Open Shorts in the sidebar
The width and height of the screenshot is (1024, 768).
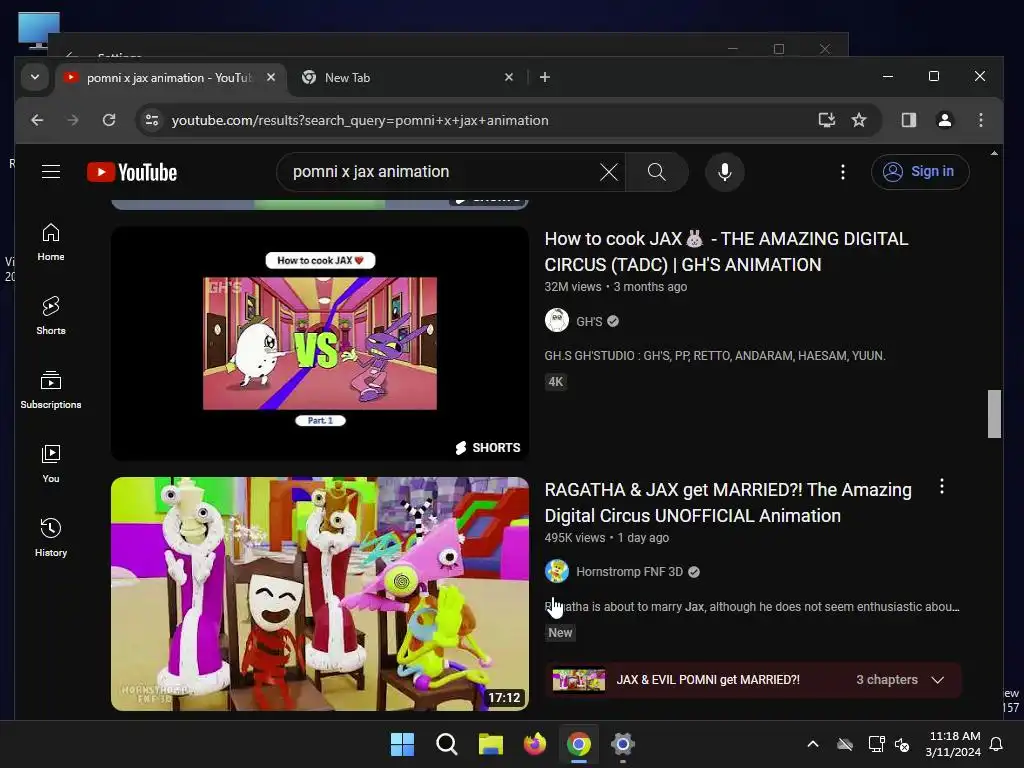[51, 316]
